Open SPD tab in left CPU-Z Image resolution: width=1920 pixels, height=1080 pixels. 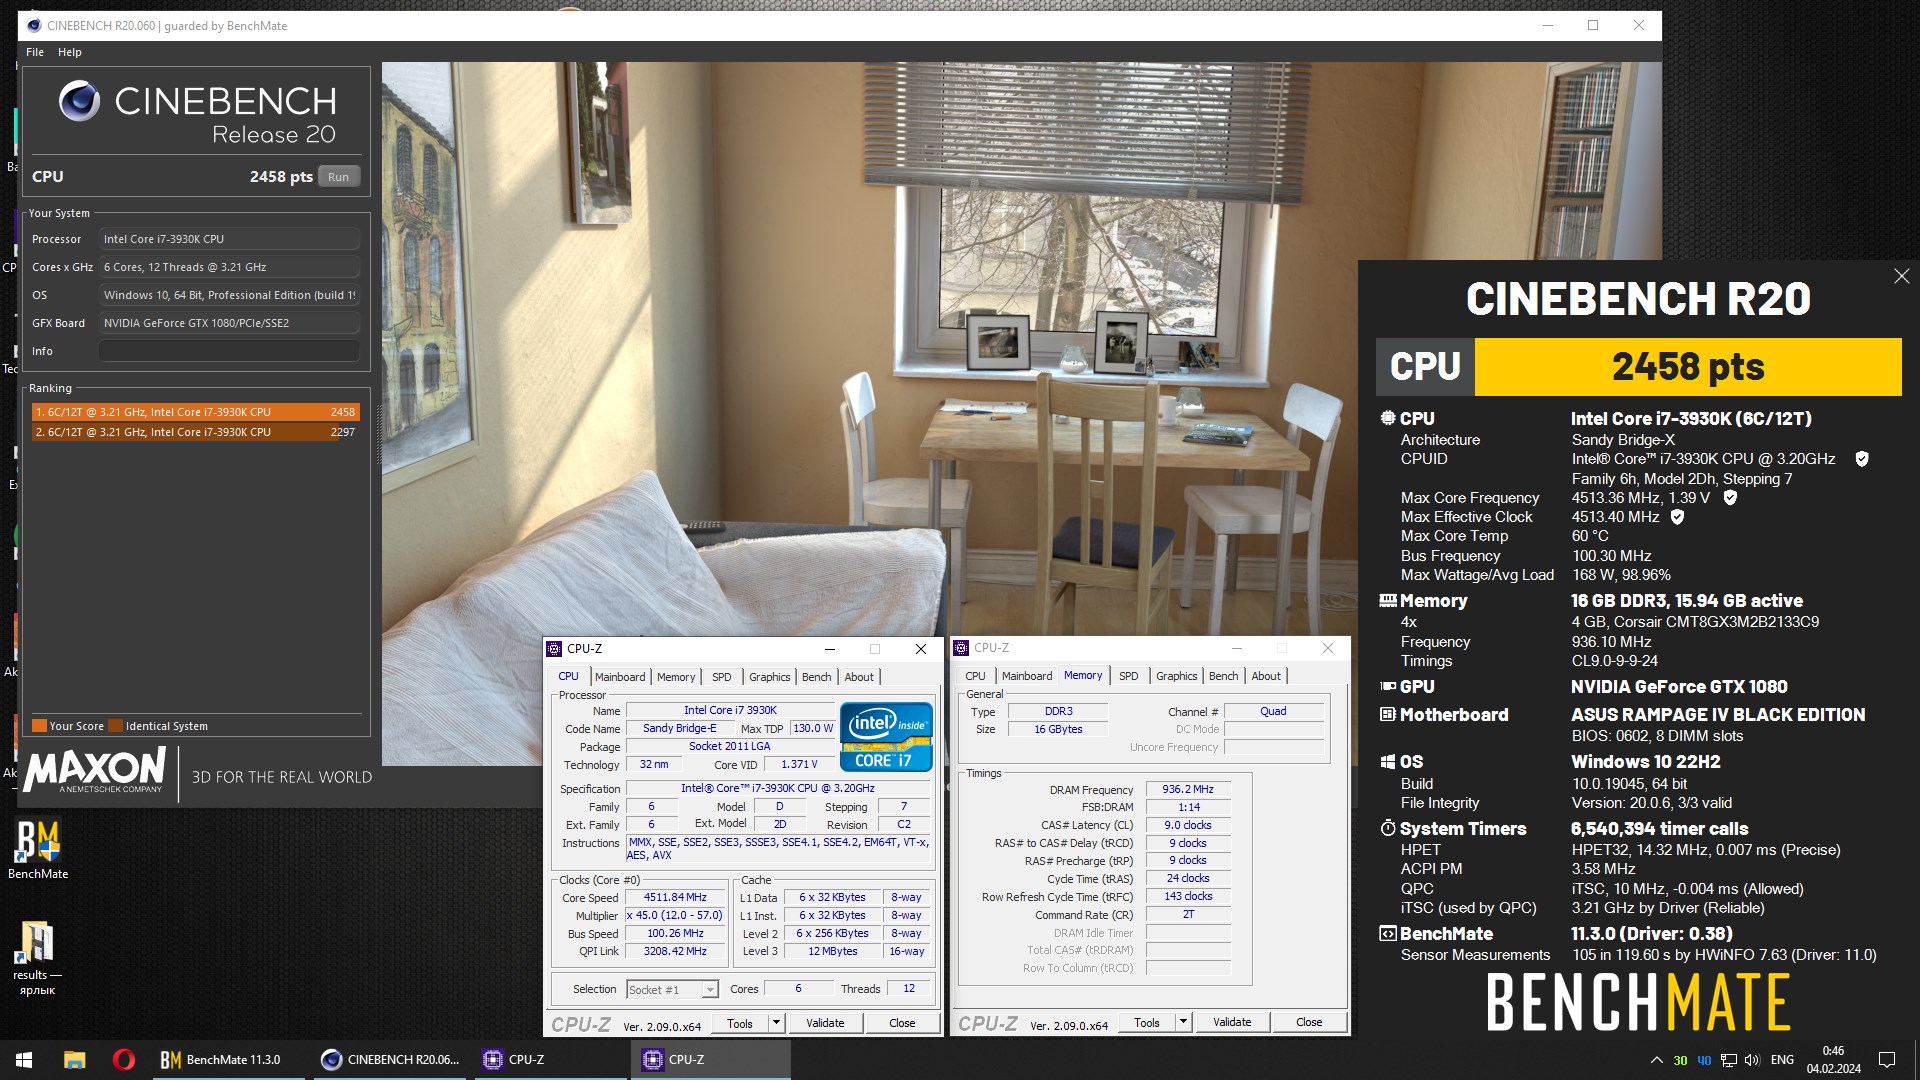coord(722,677)
